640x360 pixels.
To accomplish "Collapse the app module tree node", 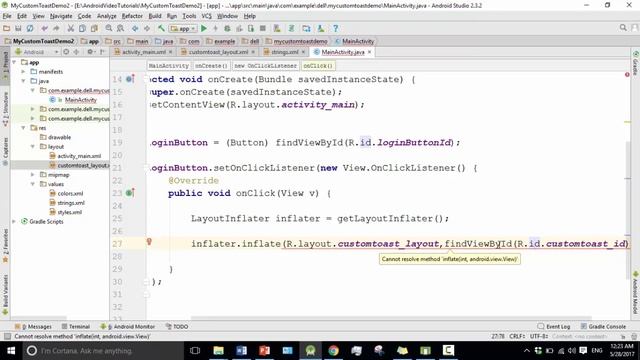I will point(15,62).
